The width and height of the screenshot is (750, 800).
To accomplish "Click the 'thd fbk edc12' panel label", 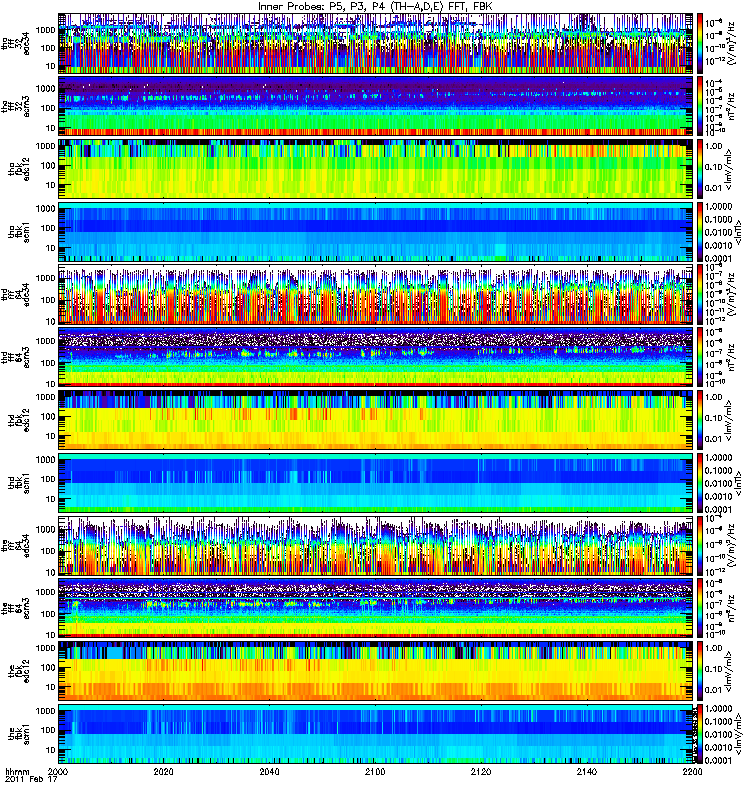I will pyautogui.click(x=18, y=420).
